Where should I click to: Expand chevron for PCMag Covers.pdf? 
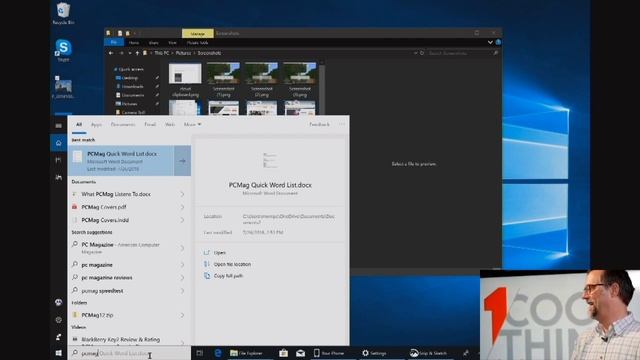tap(182, 207)
